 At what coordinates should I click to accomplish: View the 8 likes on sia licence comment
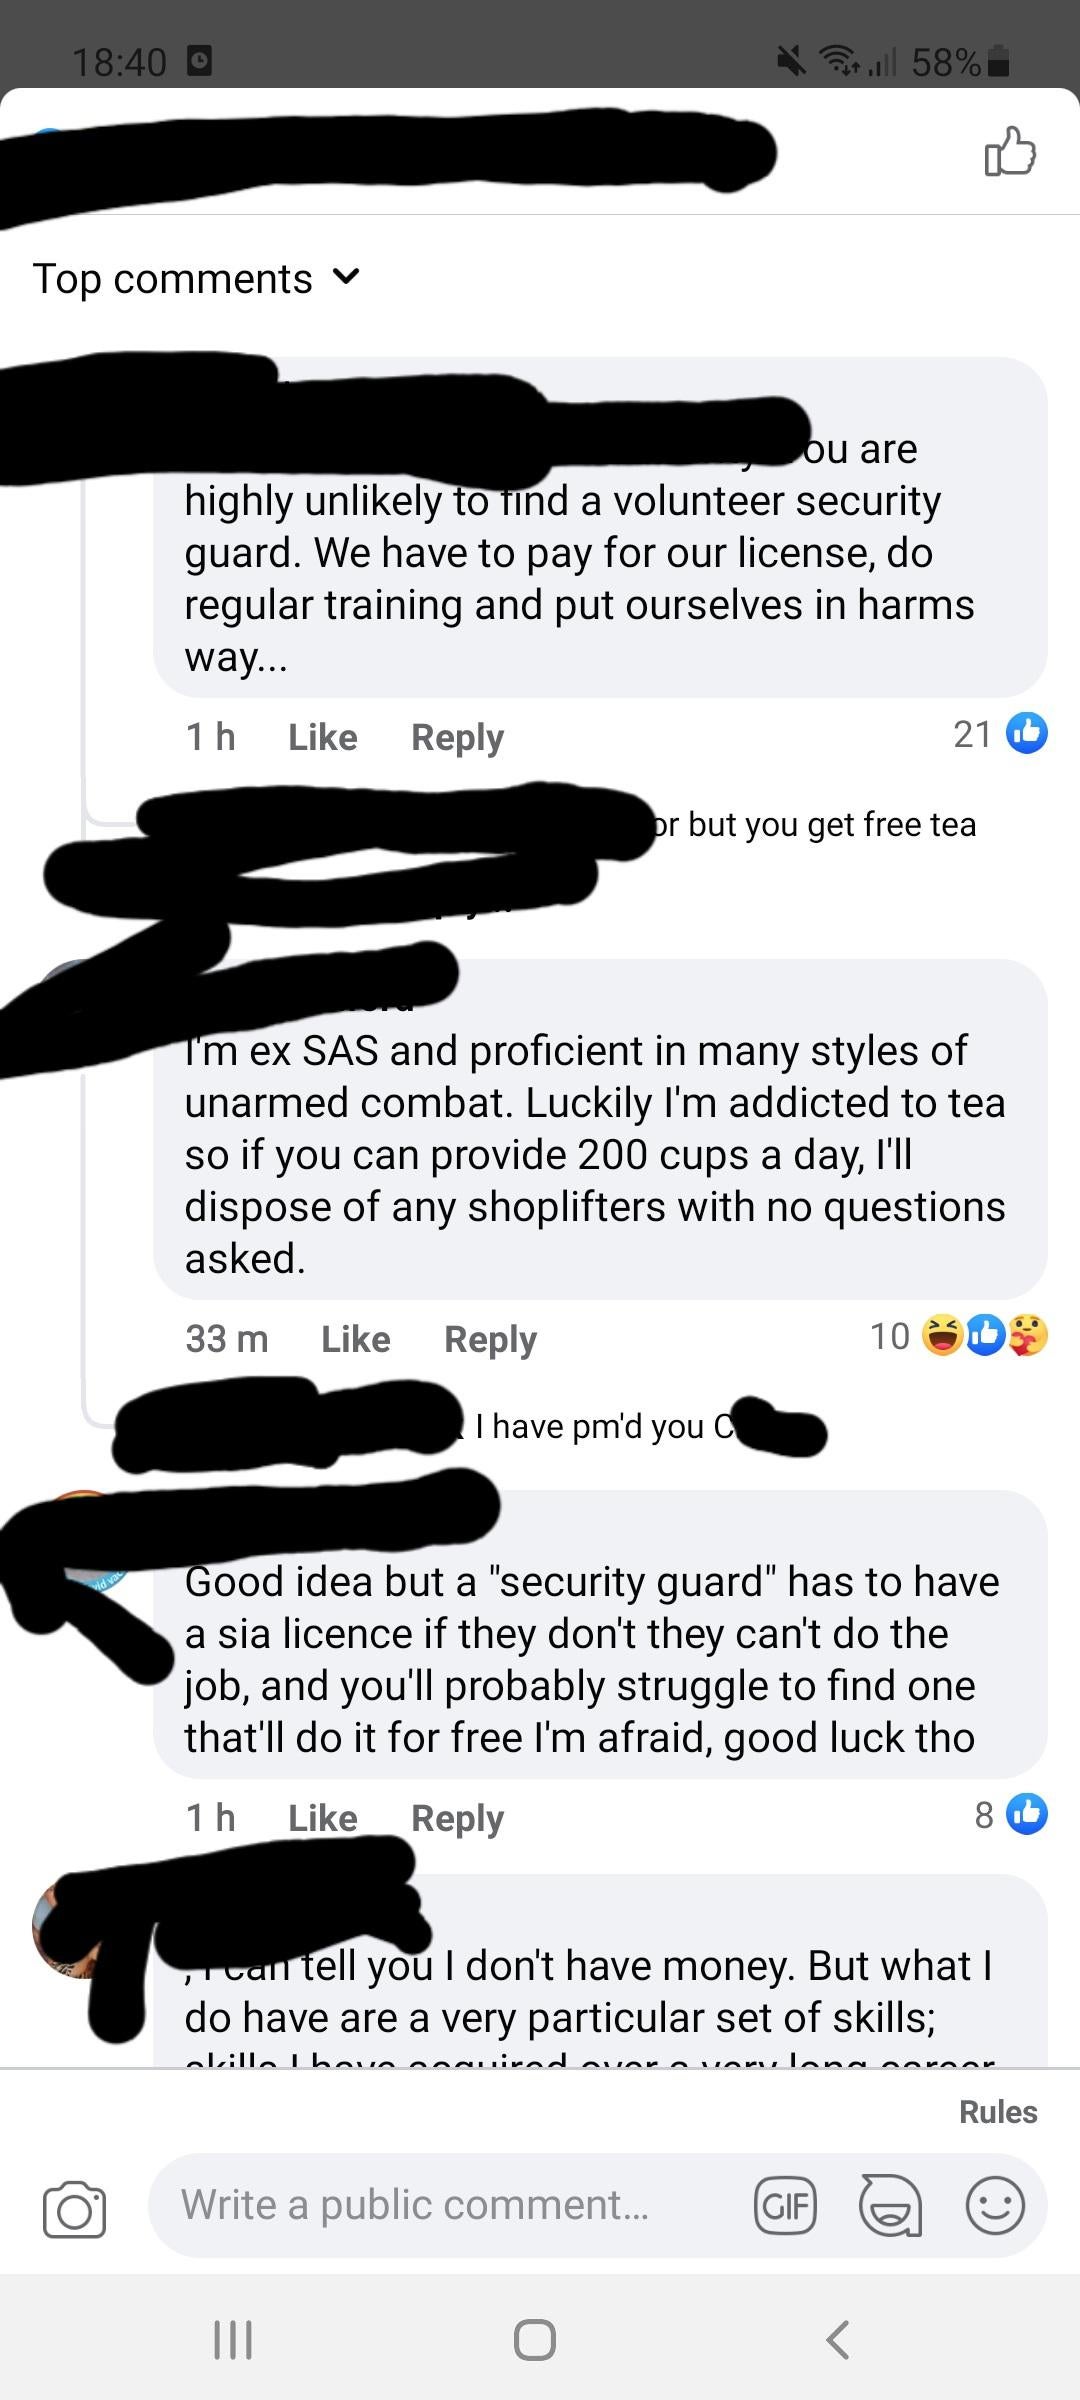click(x=1010, y=1814)
